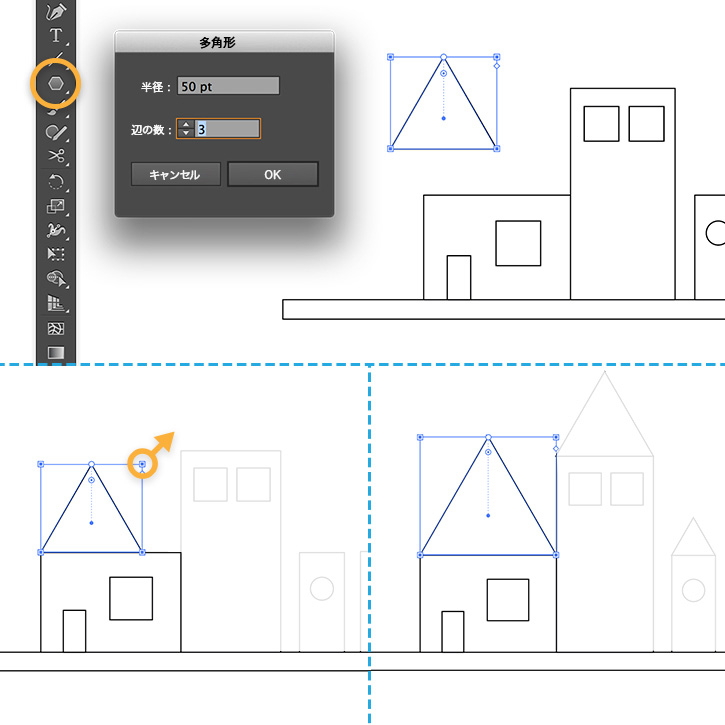Select faded circle window in bottom-left panel
Image resolution: width=725 pixels, height=725 pixels.
tap(322, 589)
